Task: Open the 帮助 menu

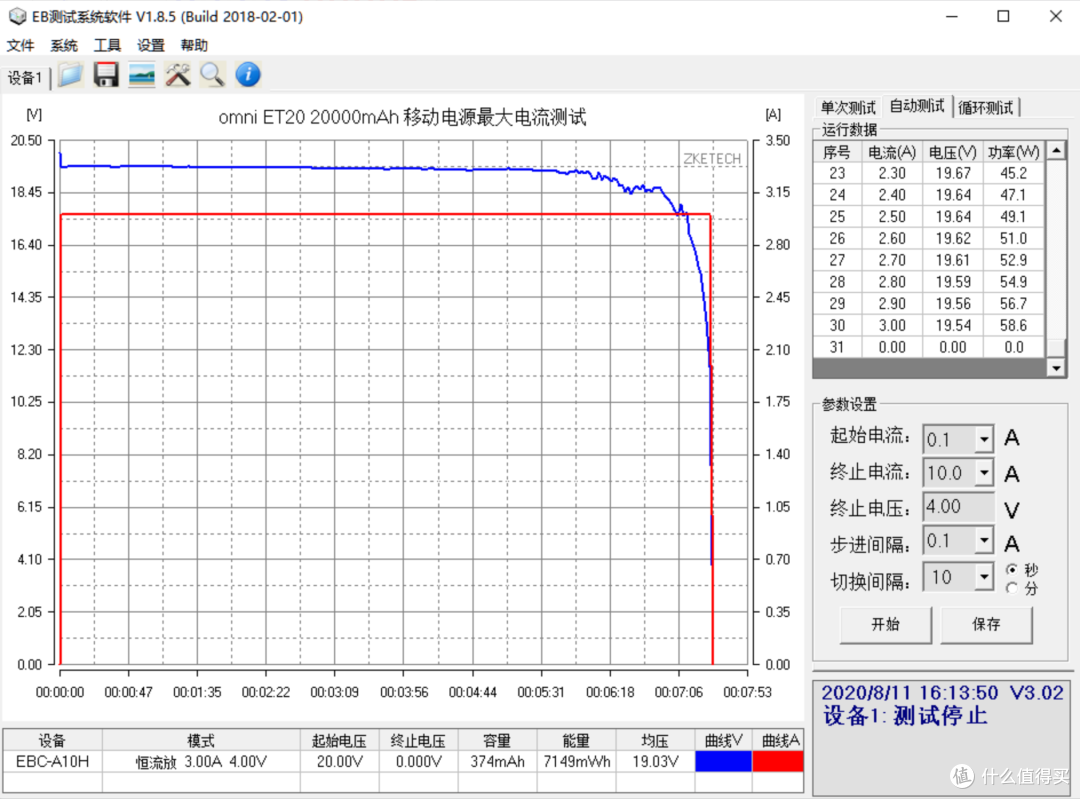Action: (x=194, y=45)
